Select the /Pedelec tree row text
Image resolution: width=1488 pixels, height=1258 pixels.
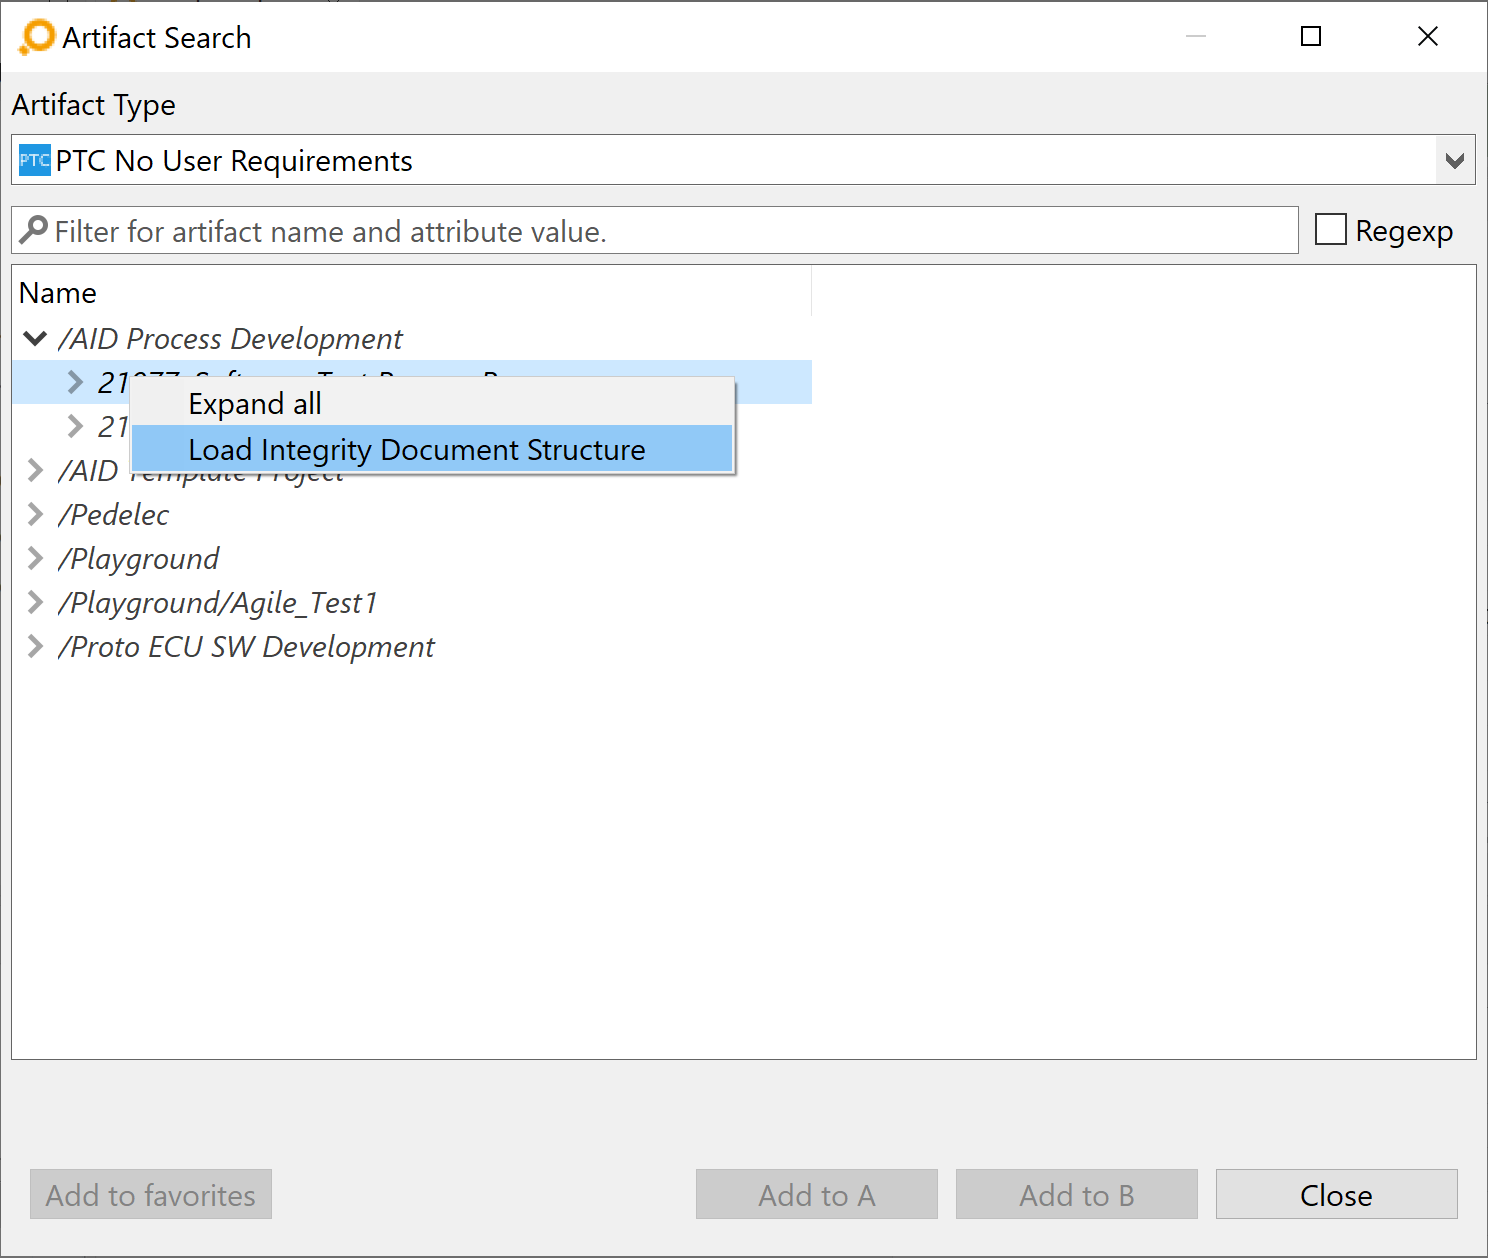click(114, 514)
